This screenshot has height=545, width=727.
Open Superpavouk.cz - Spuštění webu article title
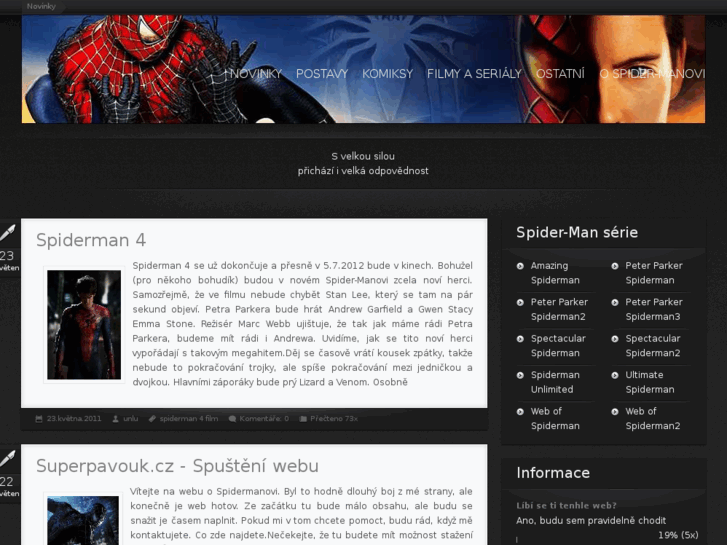[177, 466]
